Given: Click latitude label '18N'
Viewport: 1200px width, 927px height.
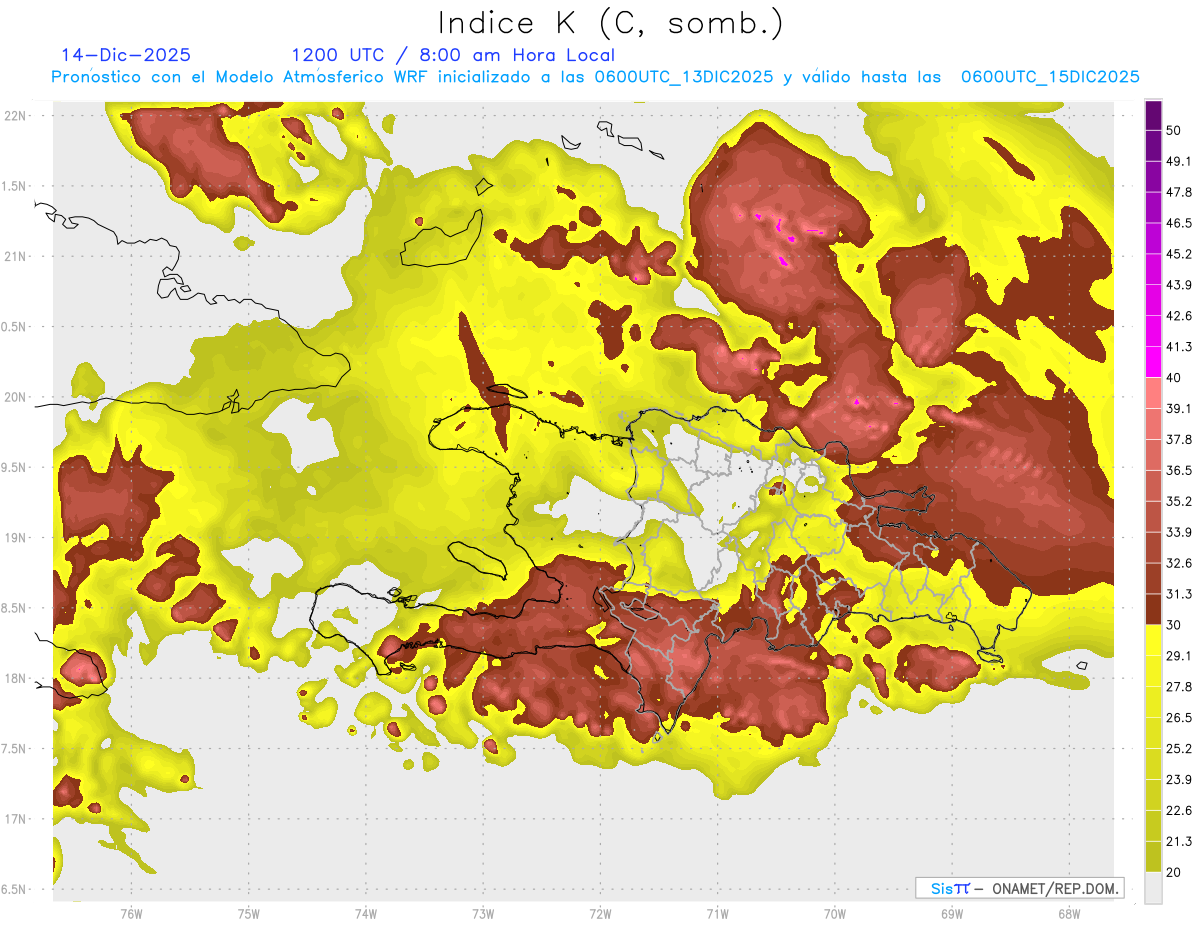Looking at the screenshot, I should click(x=14, y=678).
